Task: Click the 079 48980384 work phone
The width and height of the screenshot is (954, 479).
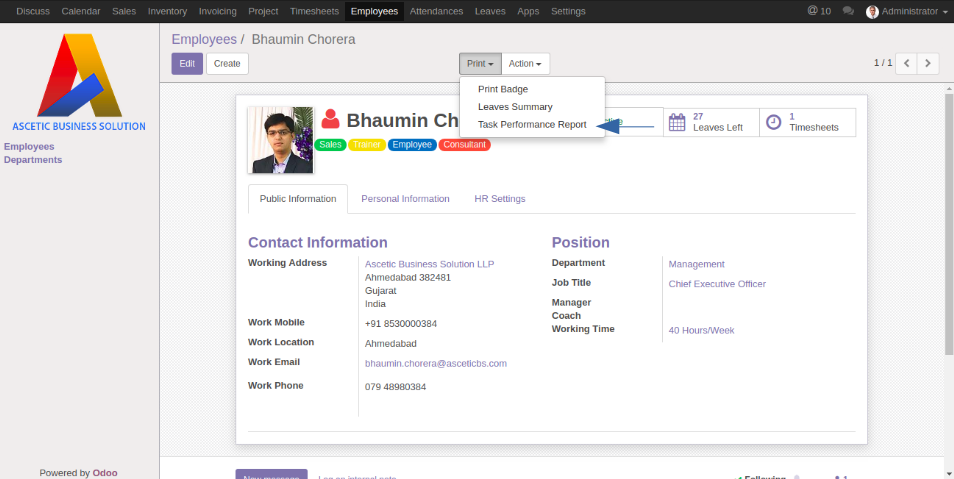Action: [x=395, y=387]
